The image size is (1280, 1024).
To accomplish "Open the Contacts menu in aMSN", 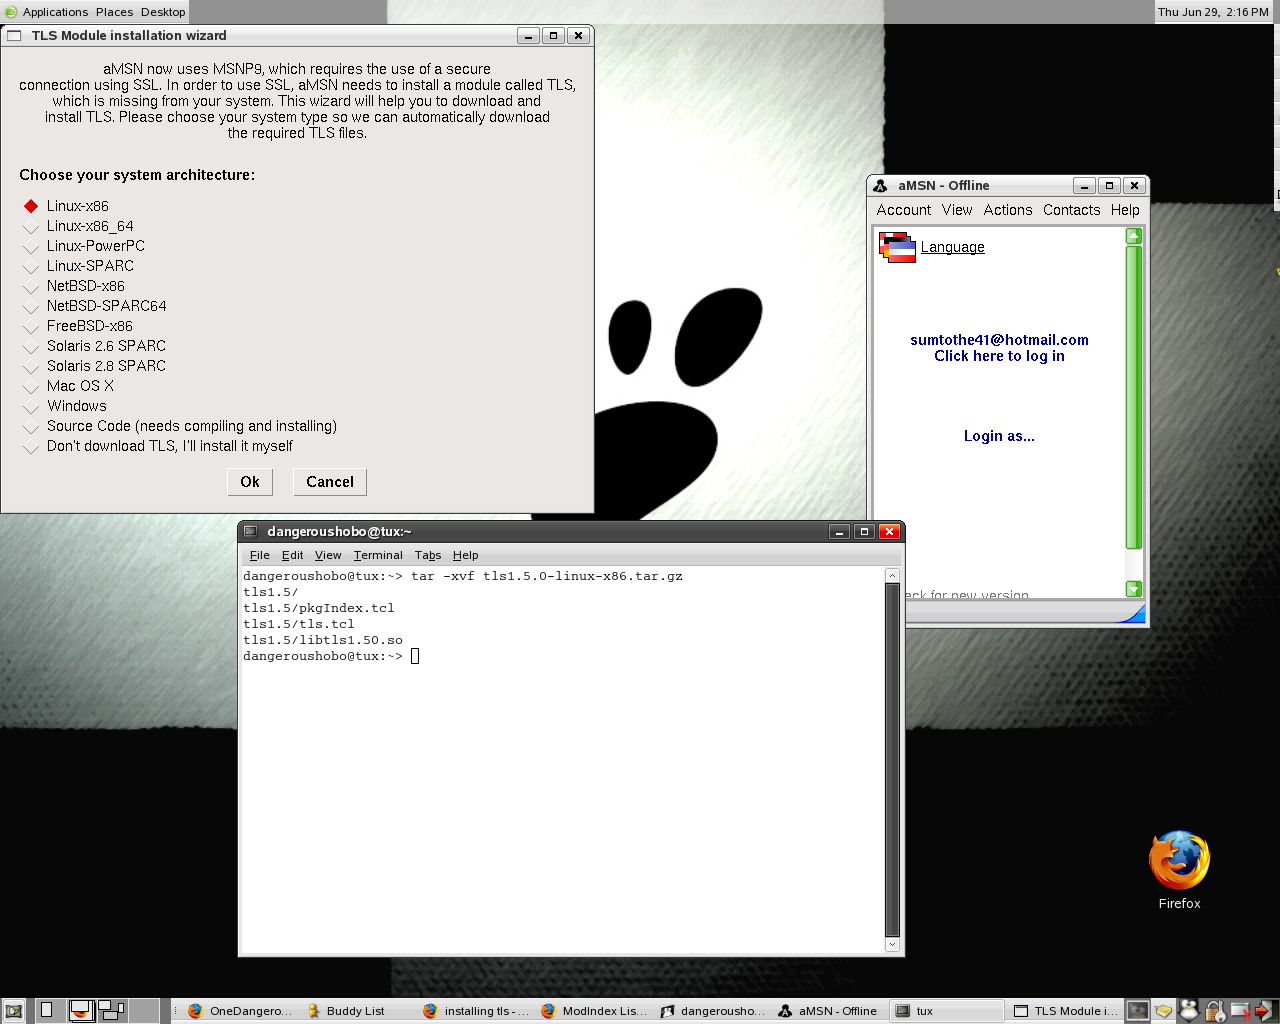I will click(x=1071, y=210).
